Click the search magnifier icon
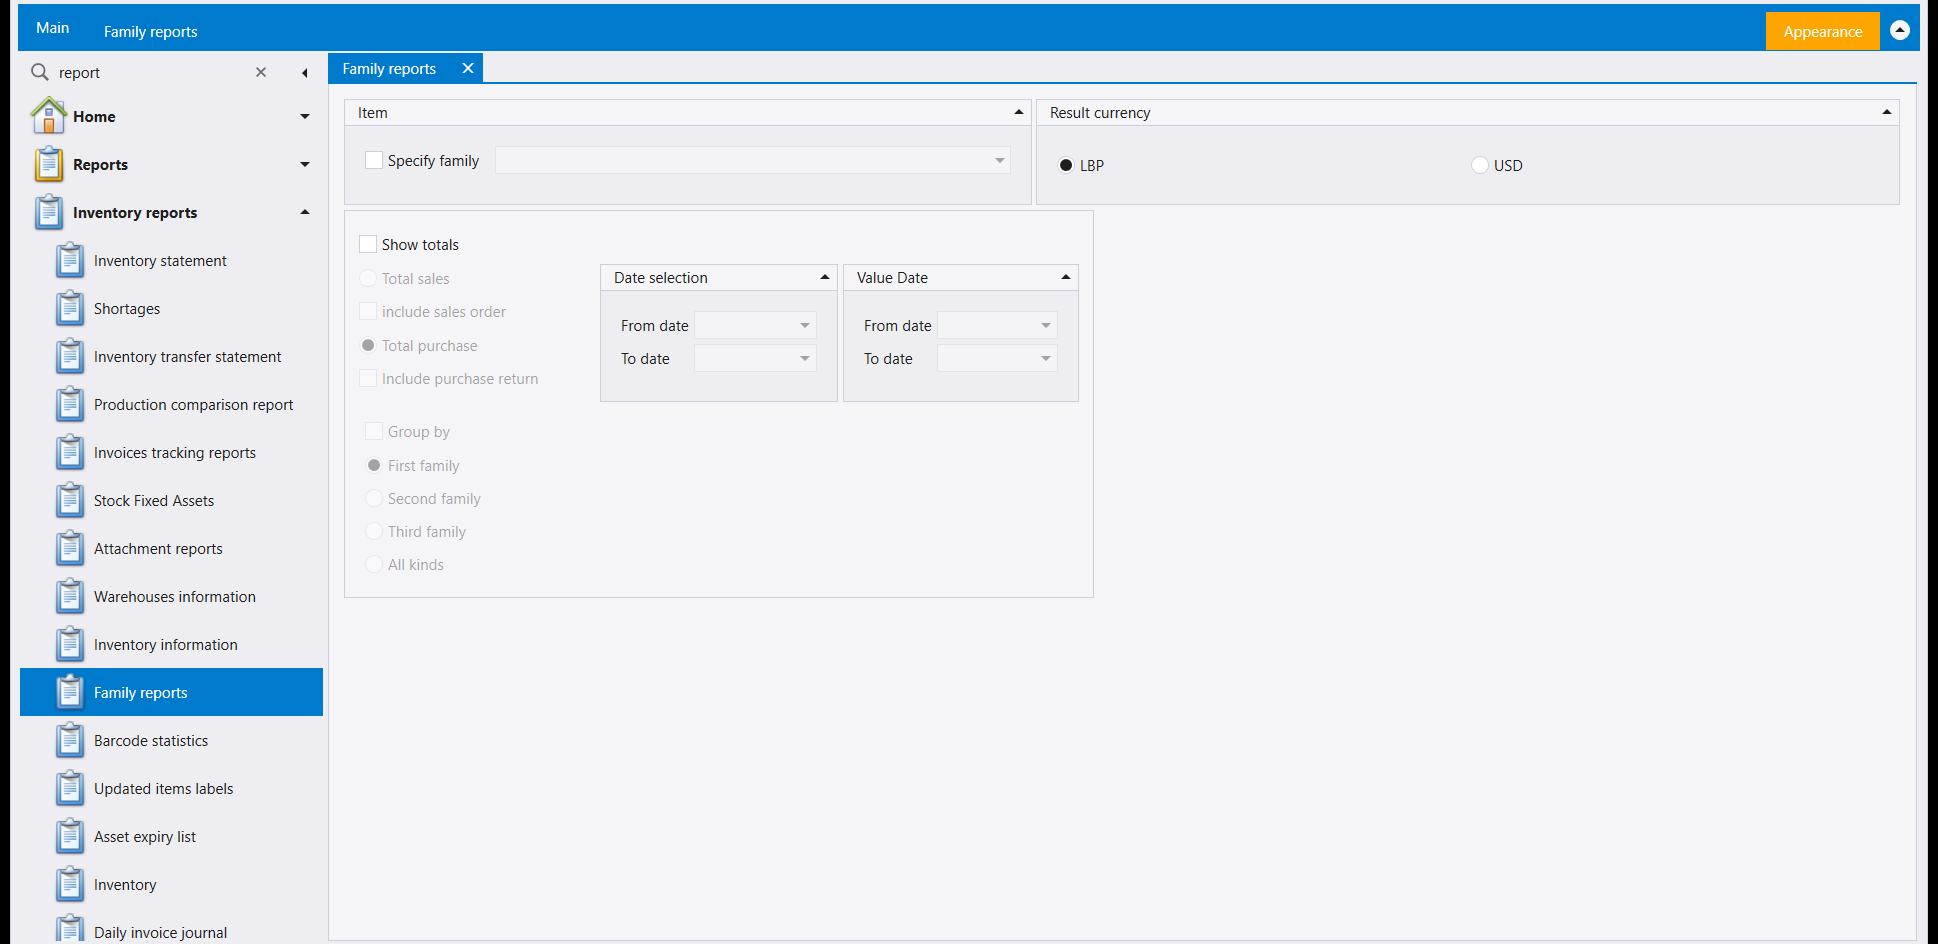1938x944 pixels. tap(40, 72)
